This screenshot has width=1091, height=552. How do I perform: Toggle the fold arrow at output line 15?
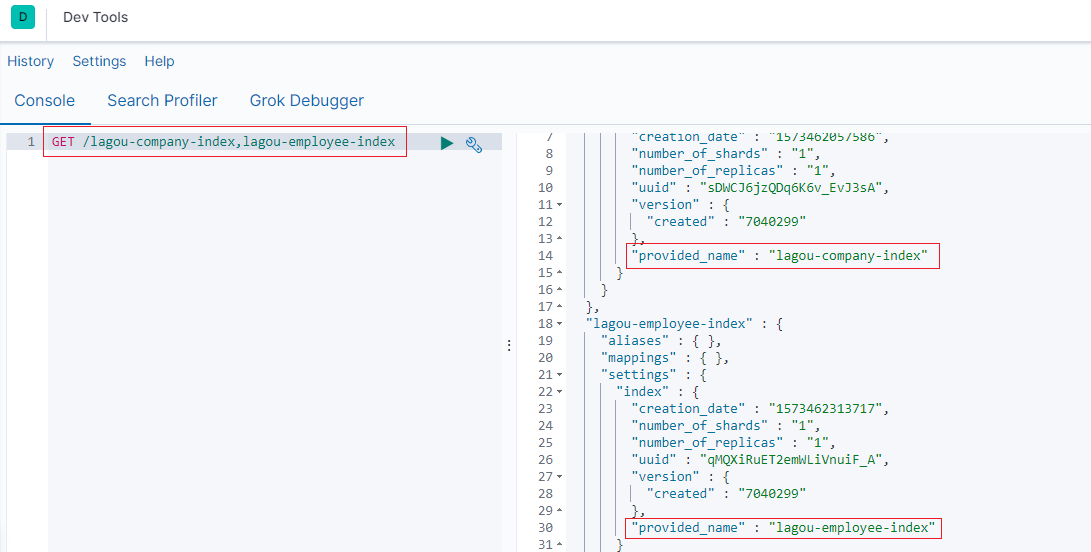point(559,273)
